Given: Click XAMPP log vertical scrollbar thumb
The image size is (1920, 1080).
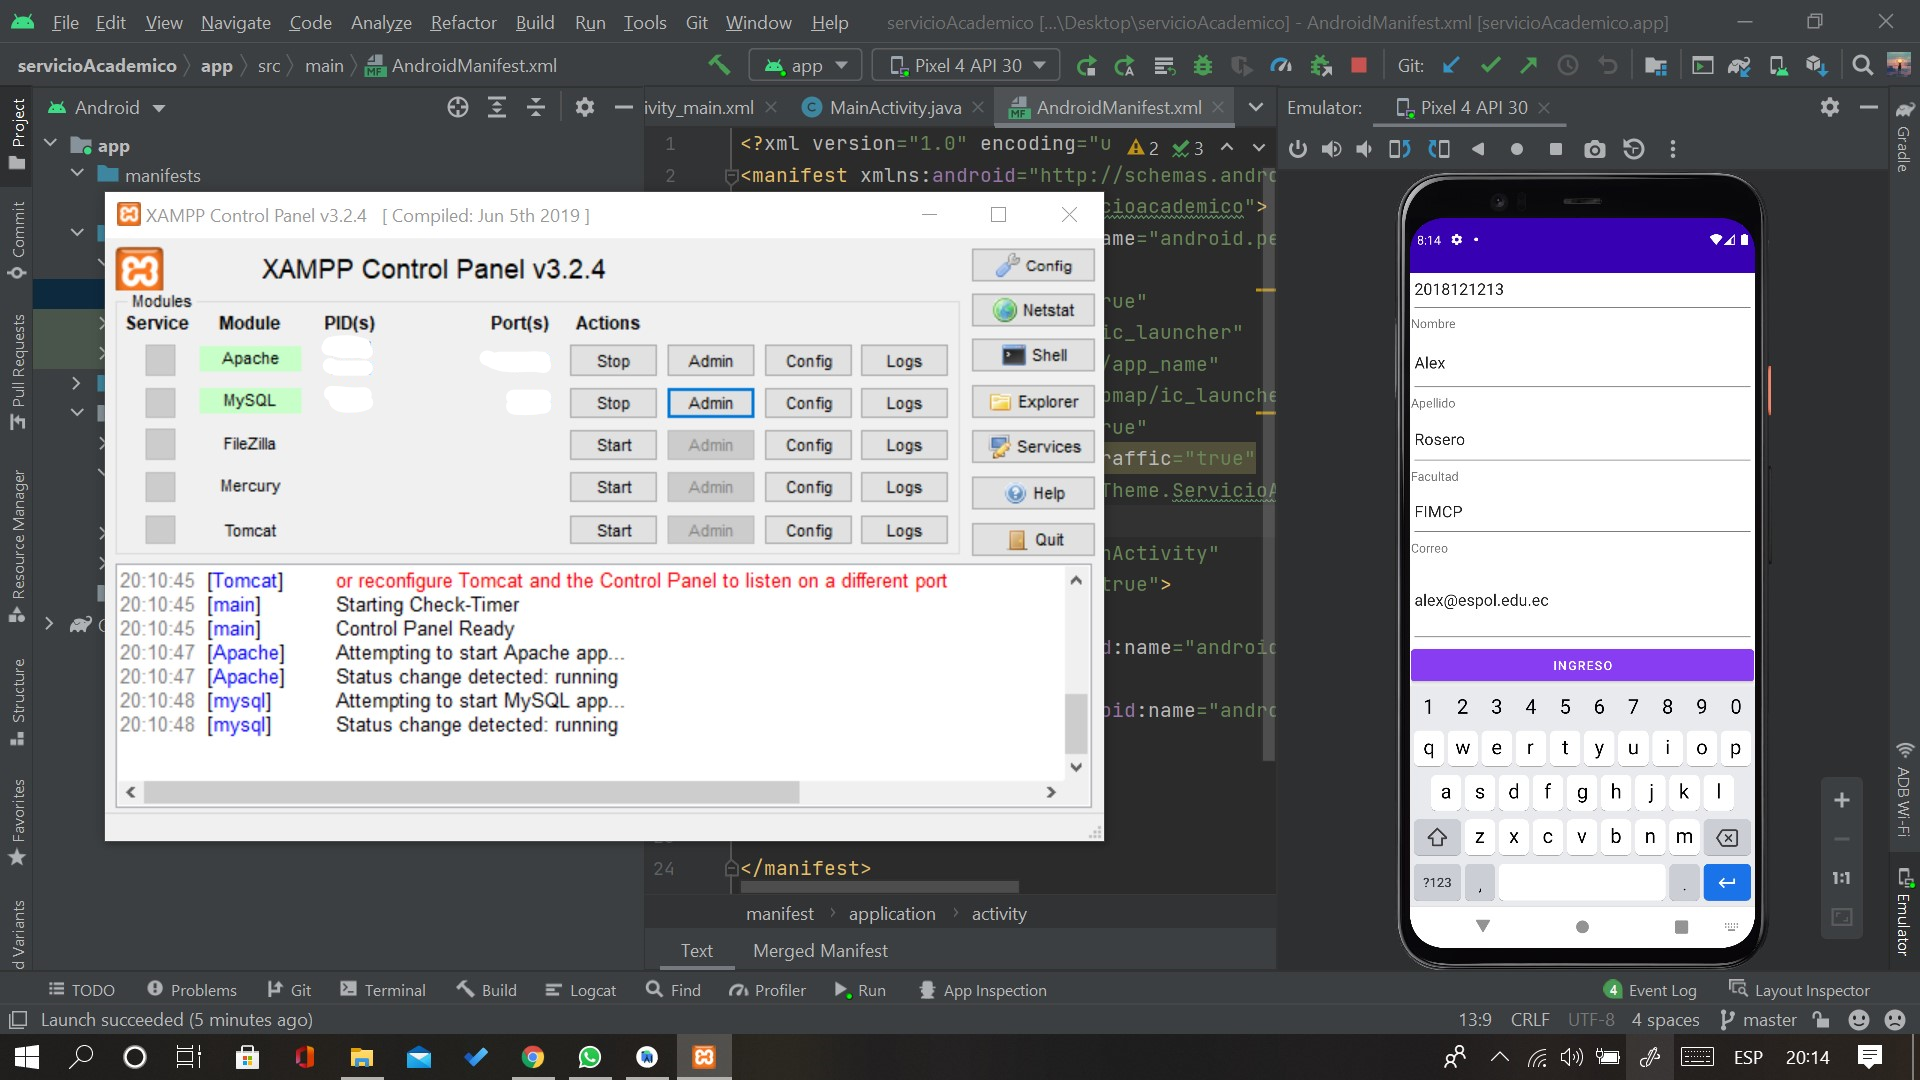Looking at the screenshot, I should 1076,723.
